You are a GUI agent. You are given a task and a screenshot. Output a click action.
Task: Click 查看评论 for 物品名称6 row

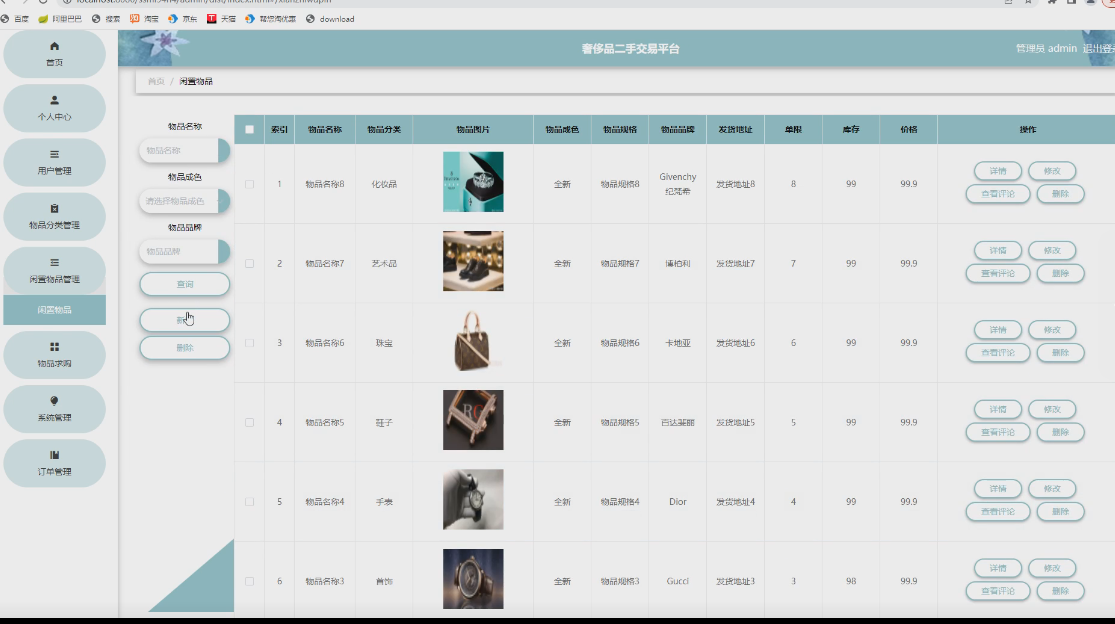pos(998,353)
